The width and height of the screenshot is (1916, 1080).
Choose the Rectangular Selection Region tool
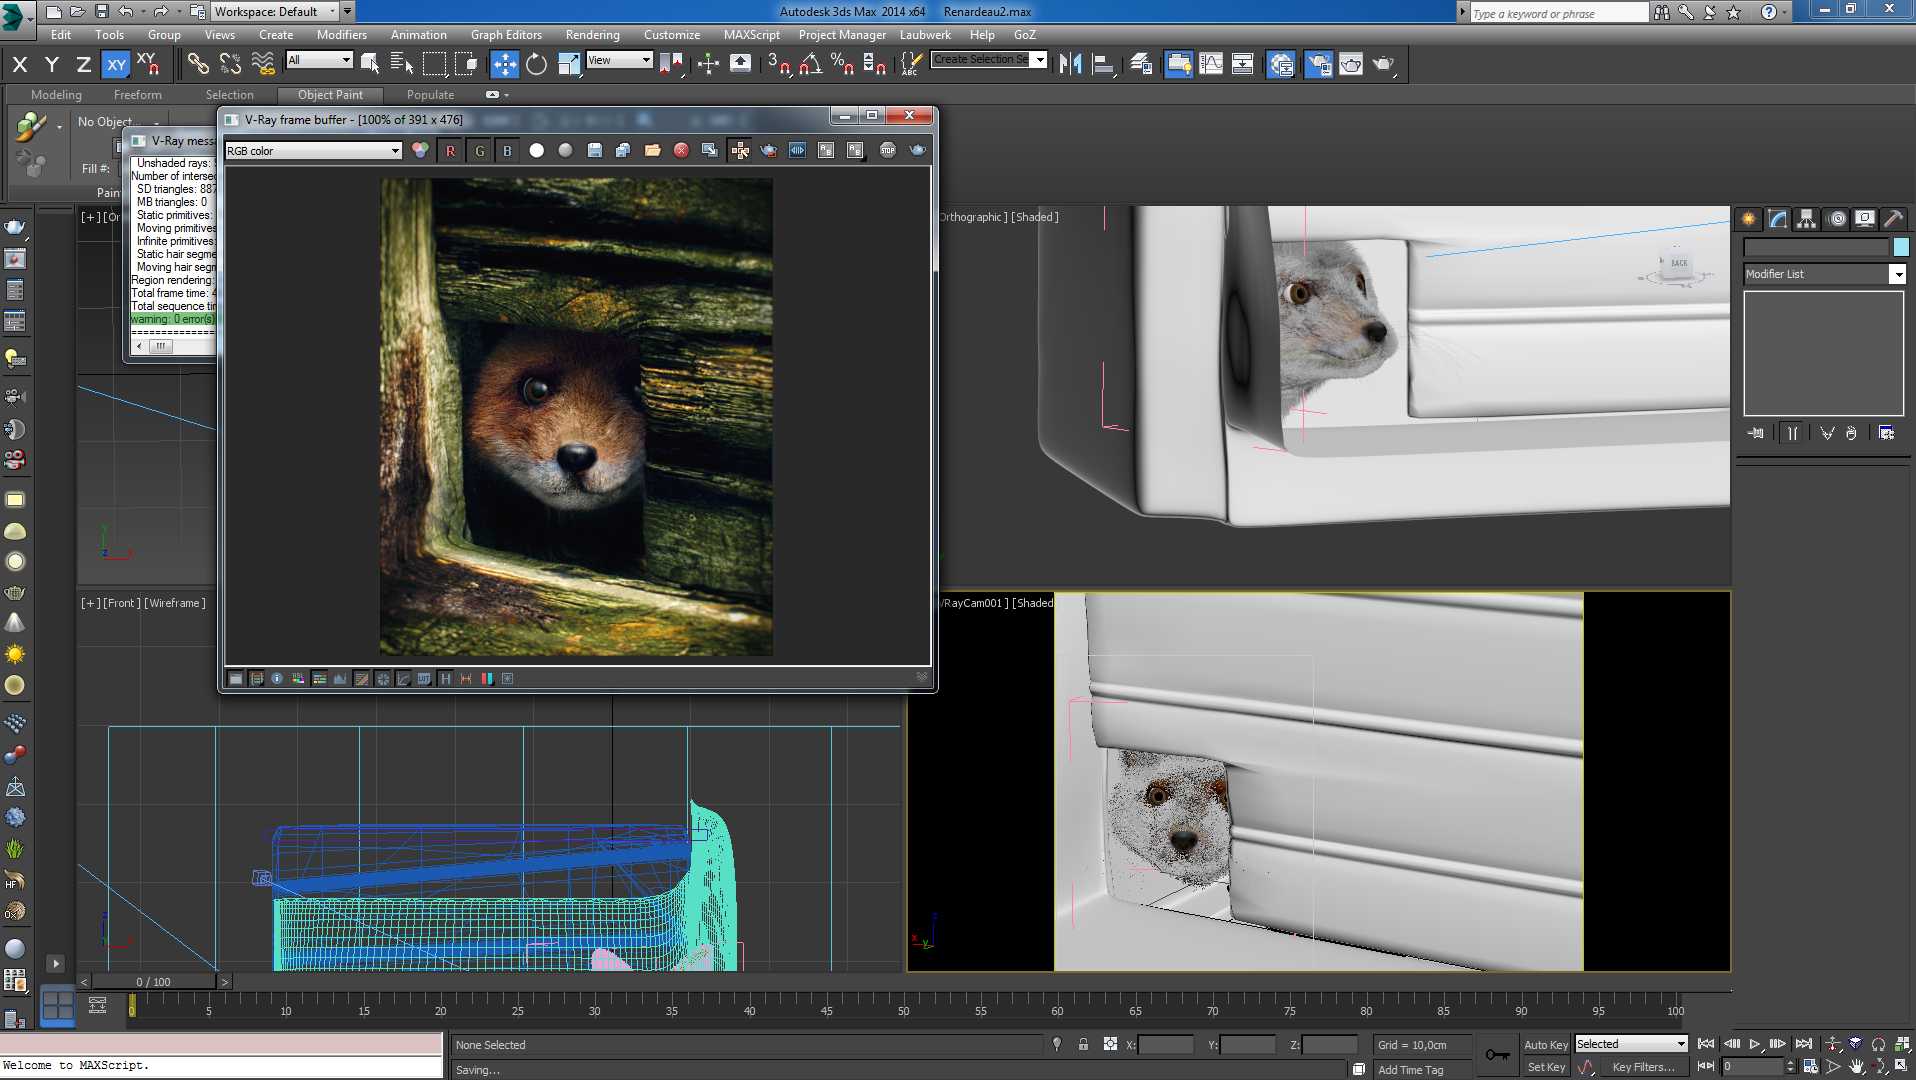click(434, 64)
